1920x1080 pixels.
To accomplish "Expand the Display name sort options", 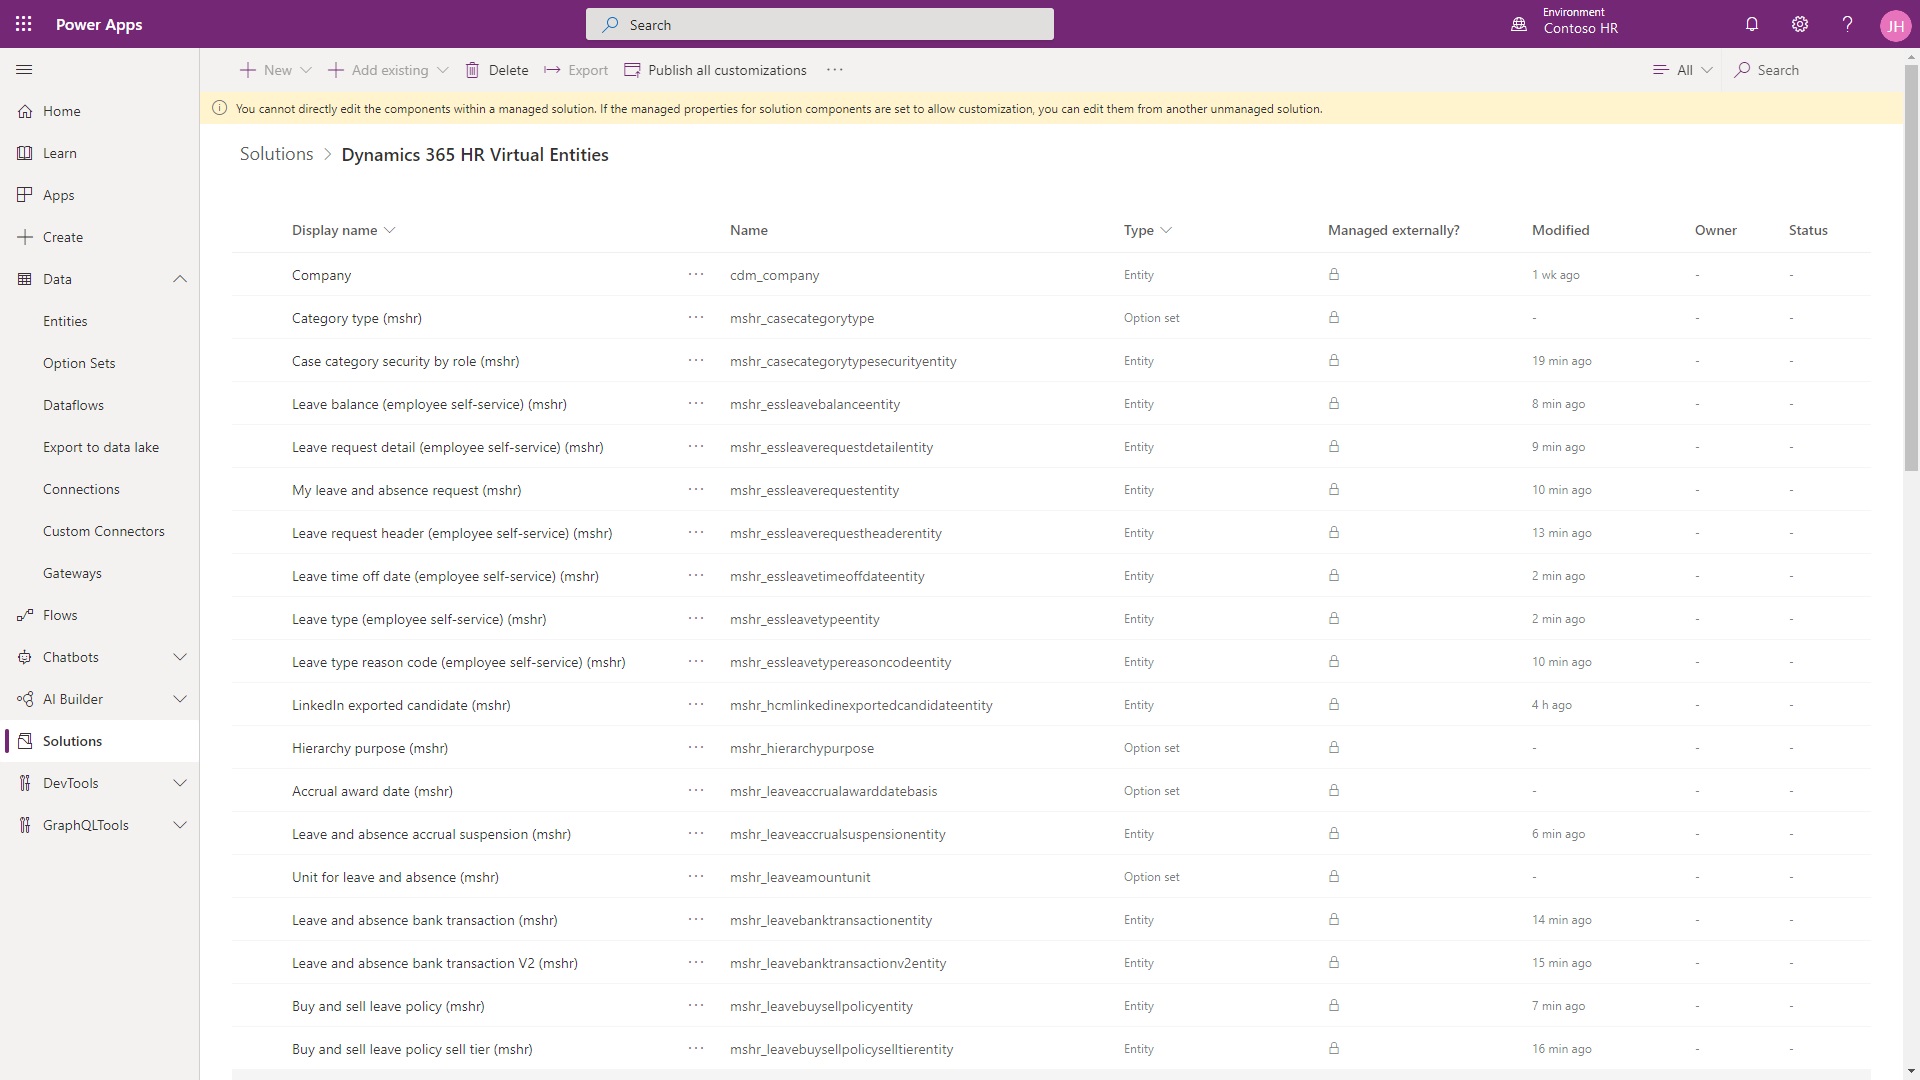I will [x=388, y=229].
